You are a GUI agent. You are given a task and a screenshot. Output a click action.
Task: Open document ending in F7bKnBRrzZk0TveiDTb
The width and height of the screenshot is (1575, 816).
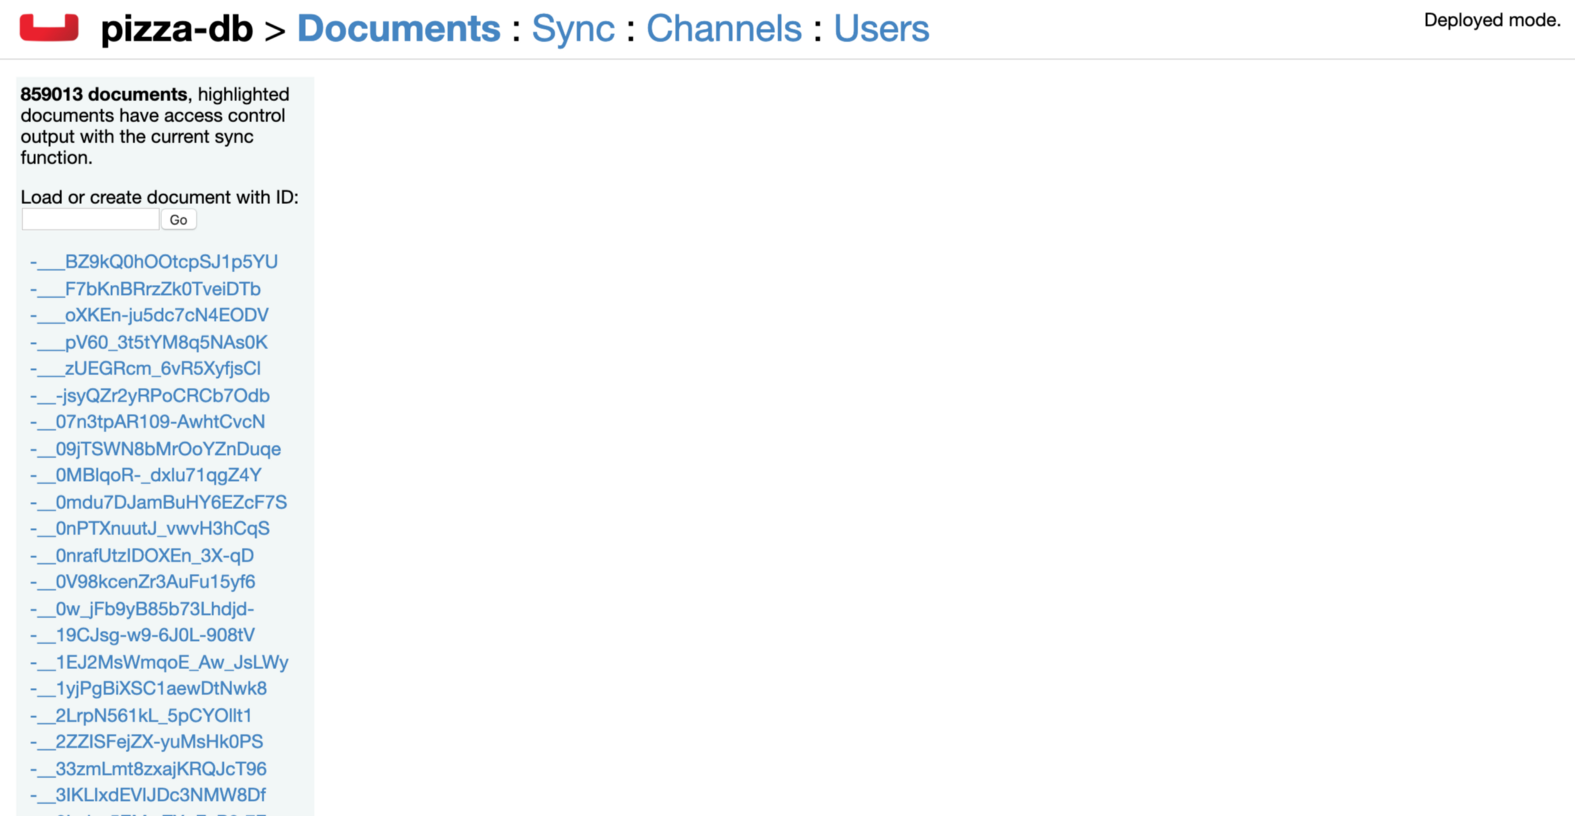pyautogui.click(x=145, y=289)
